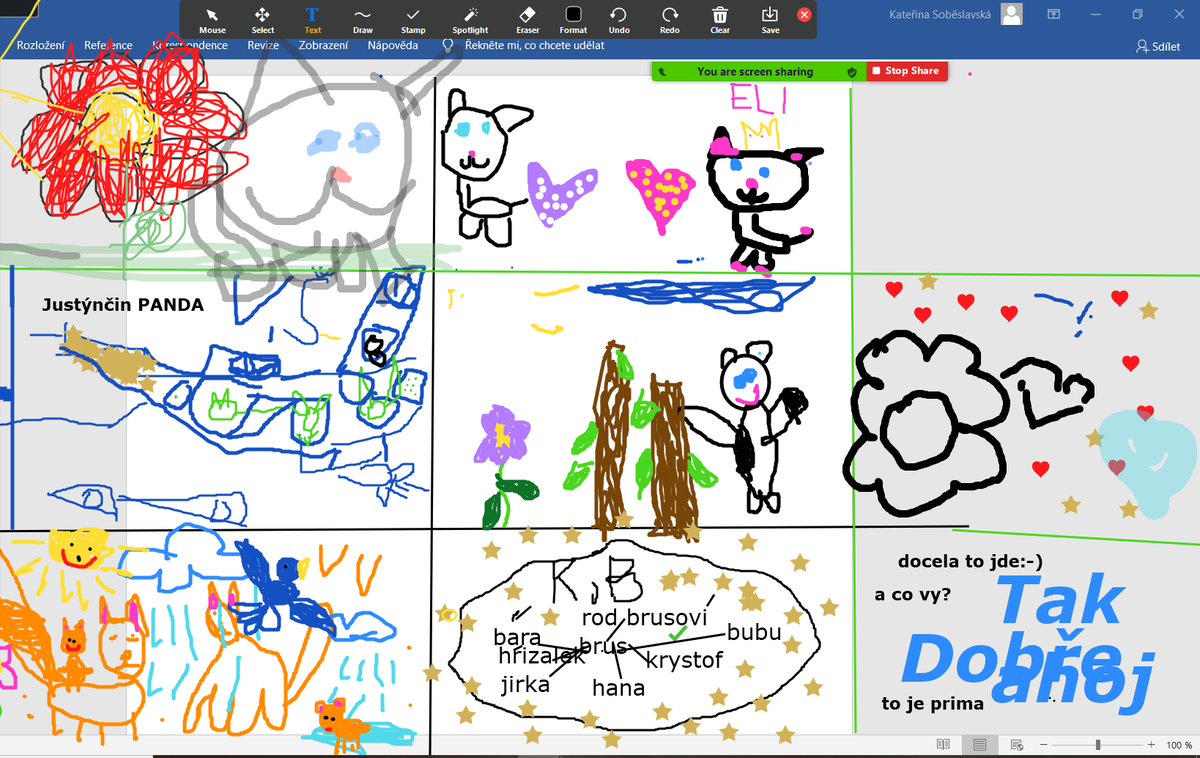Open the Stamp tool
Viewport: 1200px width, 758px height.
point(413,20)
